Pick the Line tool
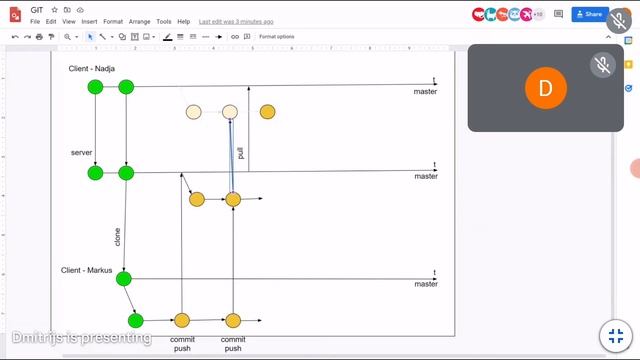The image size is (640, 360). pos(103,37)
